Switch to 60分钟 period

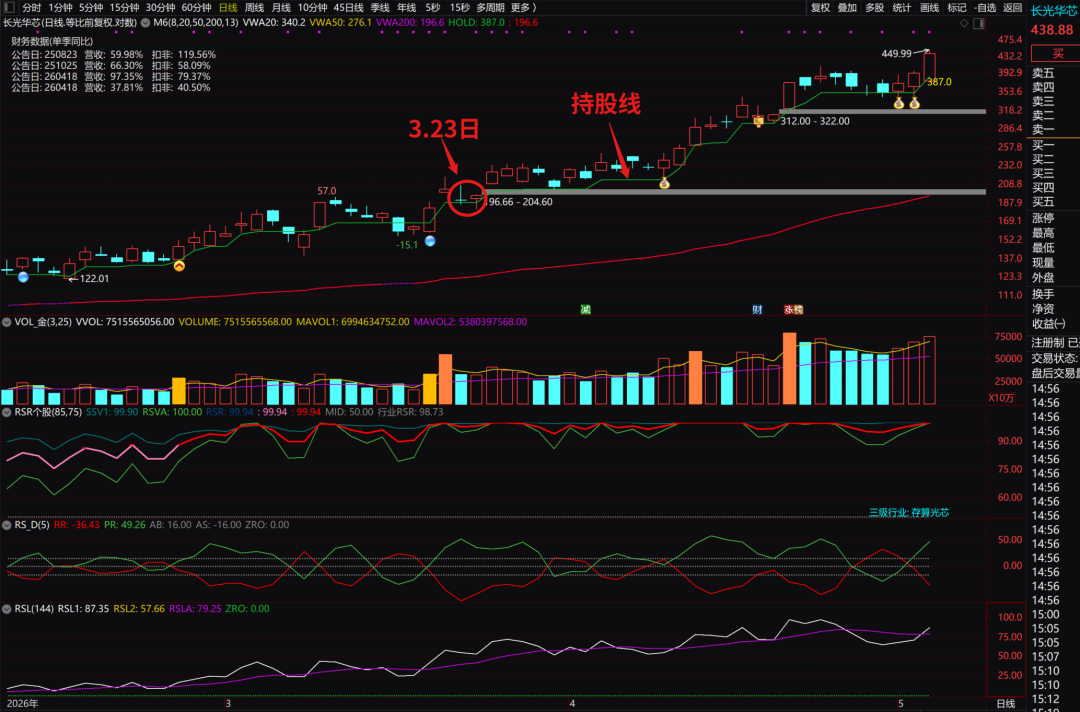pos(196,8)
